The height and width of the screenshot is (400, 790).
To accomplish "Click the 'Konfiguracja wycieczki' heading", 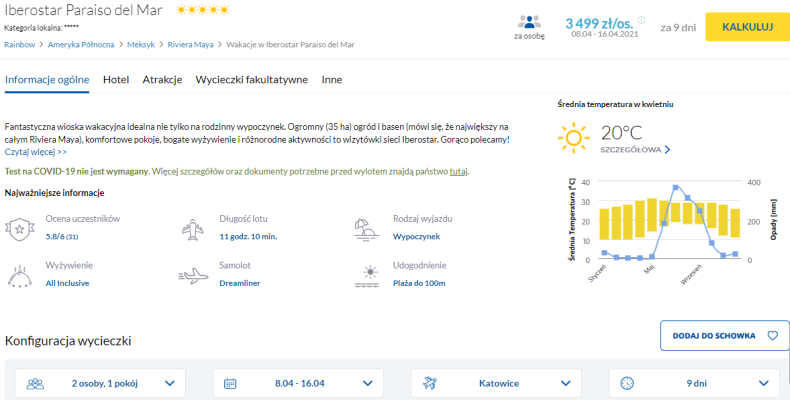I will pyautogui.click(x=68, y=341).
